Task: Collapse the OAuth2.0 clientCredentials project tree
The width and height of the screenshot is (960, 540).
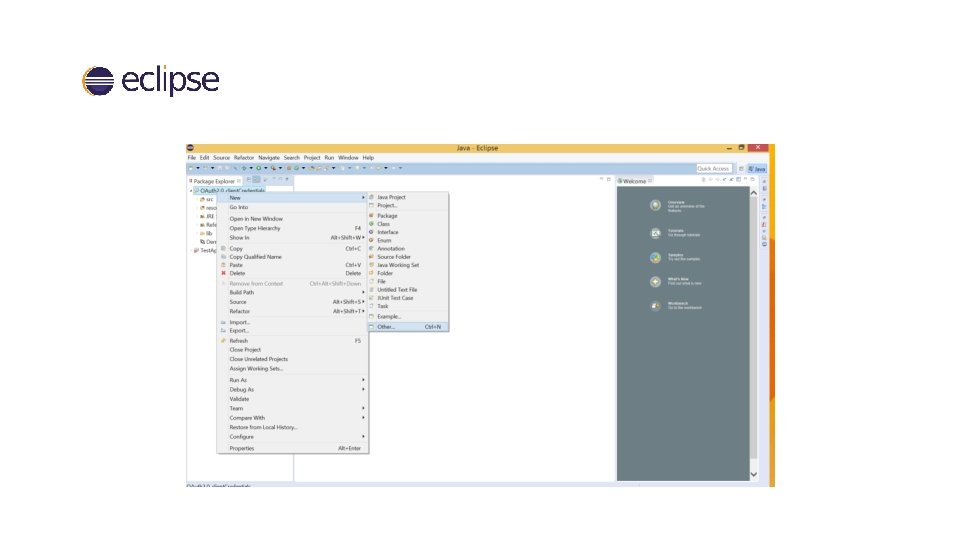Action: tap(190, 191)
